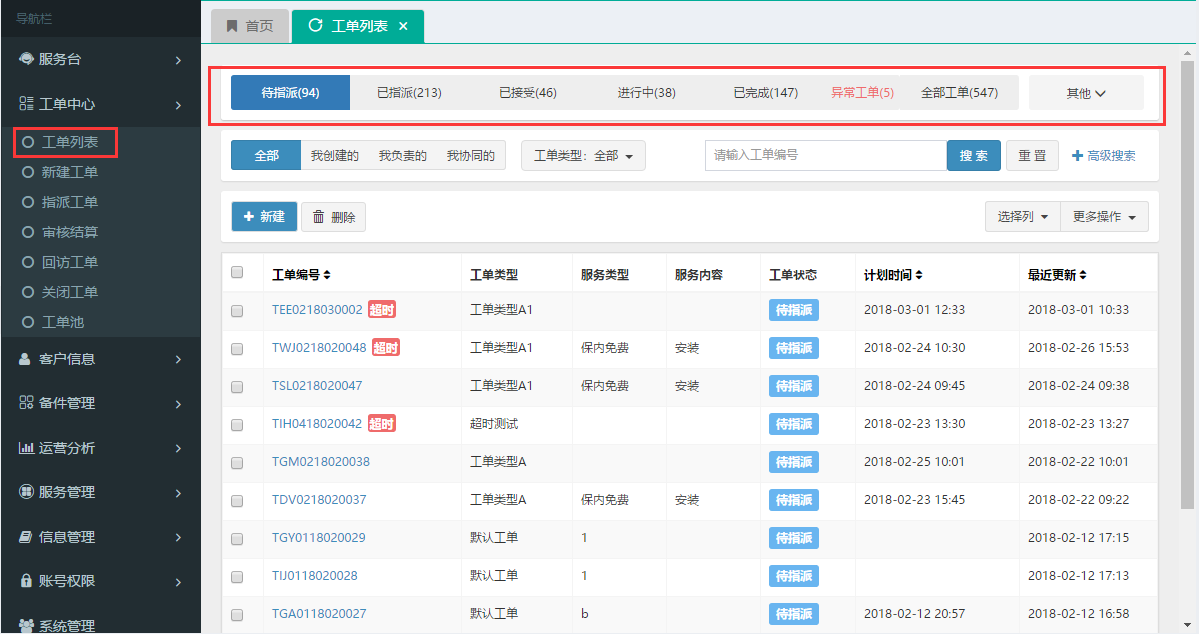Open work order TGA0118020027 link

point(319,613)
